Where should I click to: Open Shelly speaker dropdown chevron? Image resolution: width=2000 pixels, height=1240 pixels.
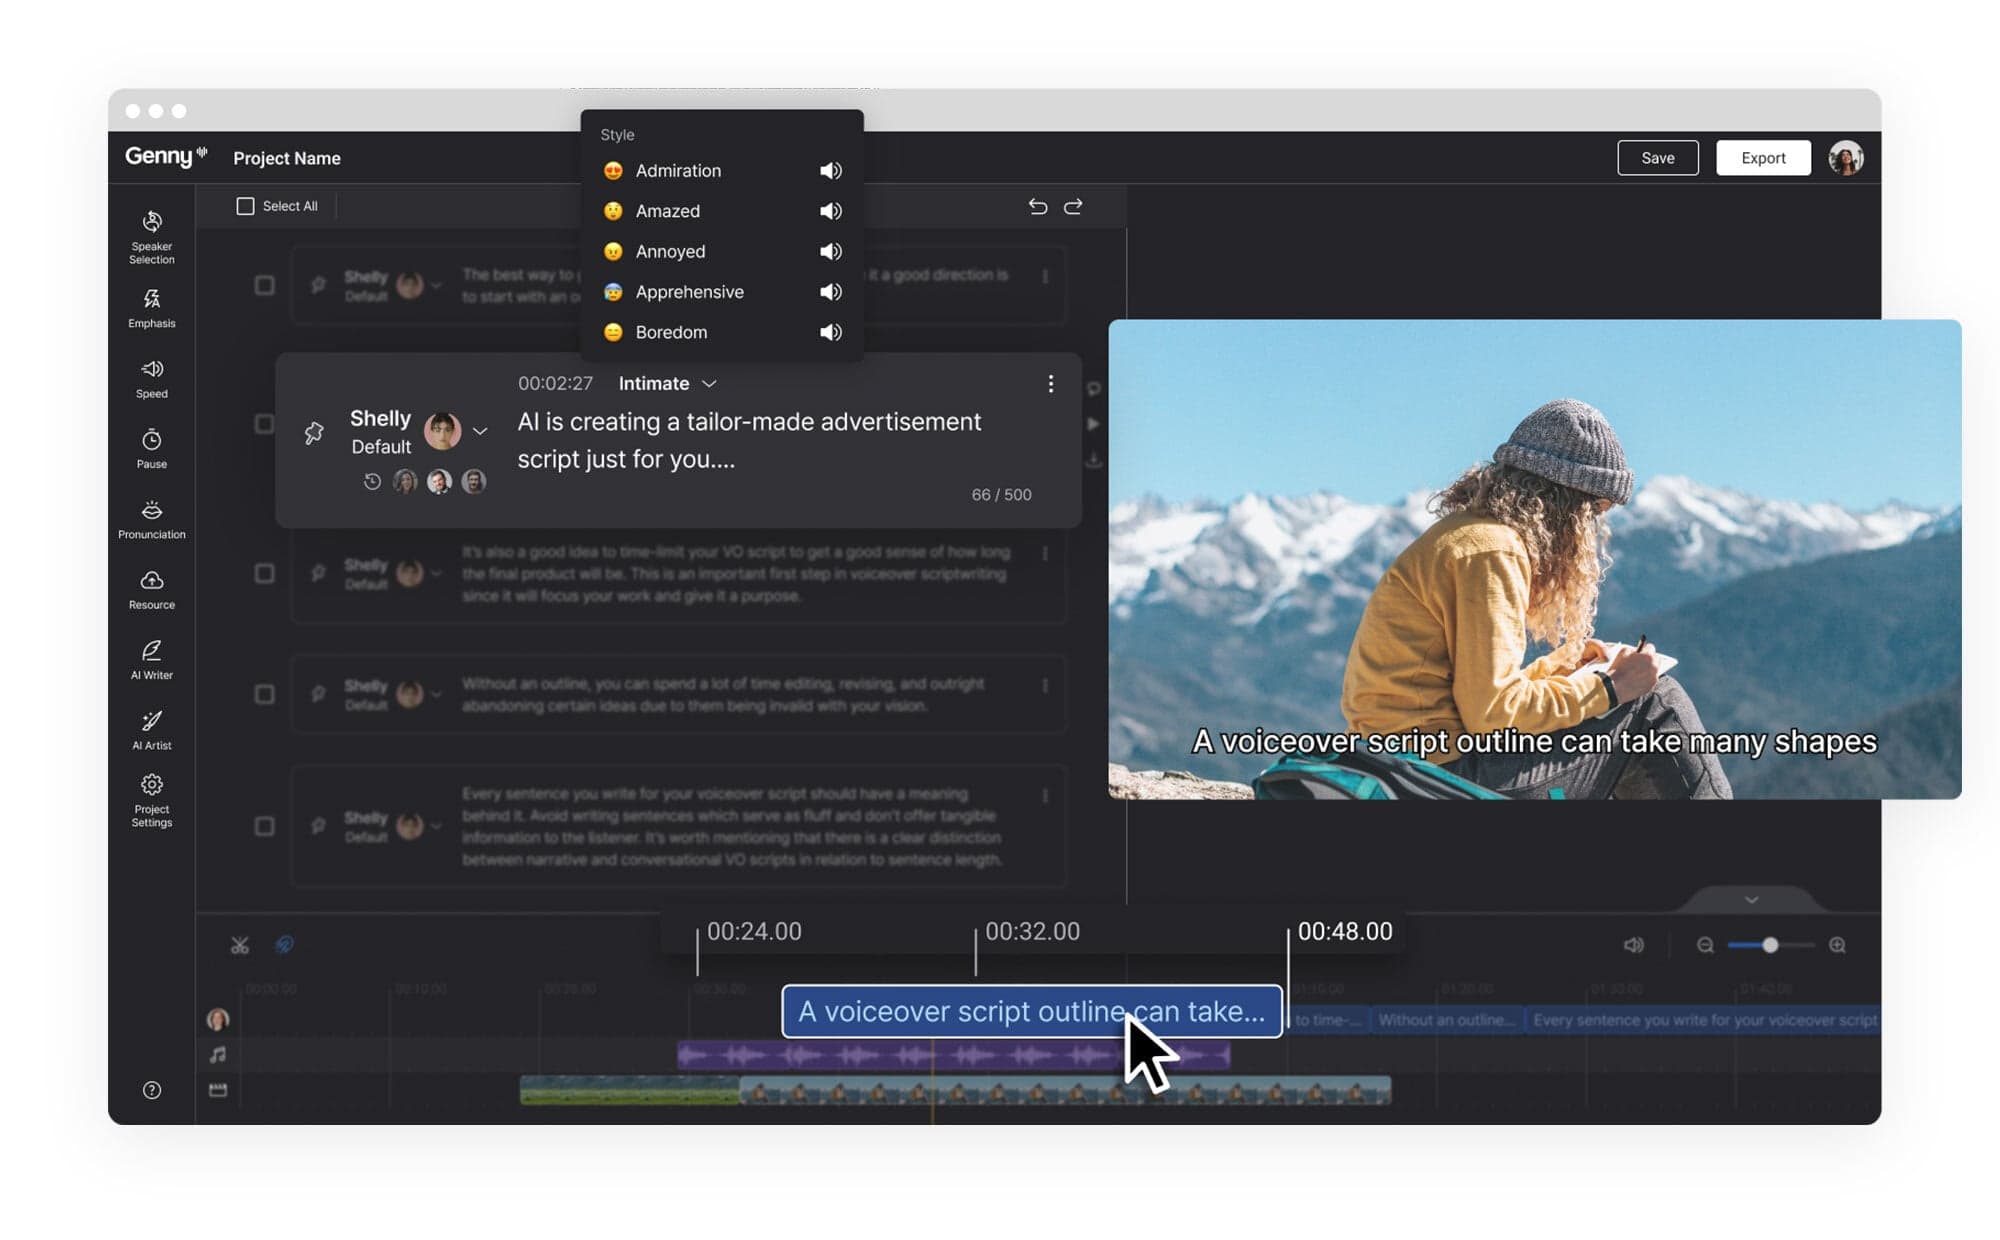pyautogui.click(x=480, y=431)
